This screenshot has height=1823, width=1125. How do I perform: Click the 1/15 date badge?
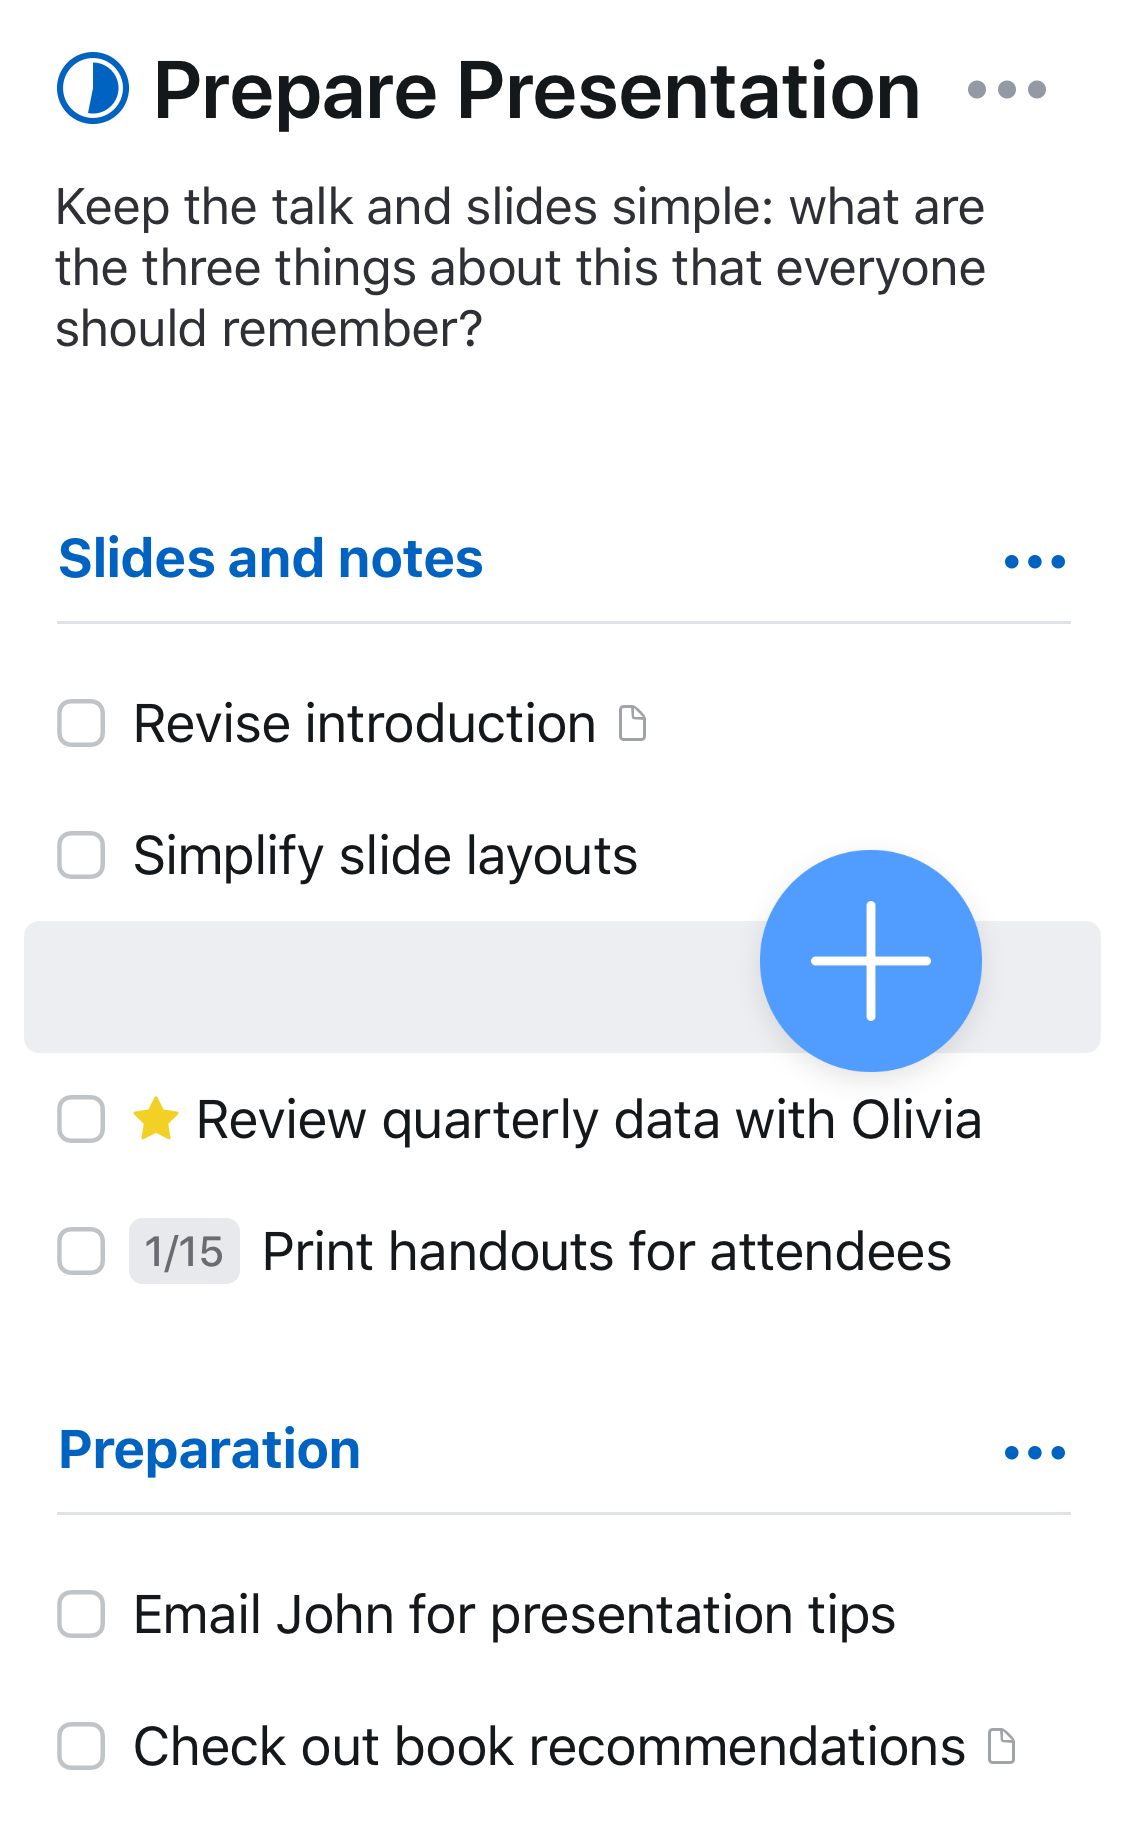pos(184,1251)
